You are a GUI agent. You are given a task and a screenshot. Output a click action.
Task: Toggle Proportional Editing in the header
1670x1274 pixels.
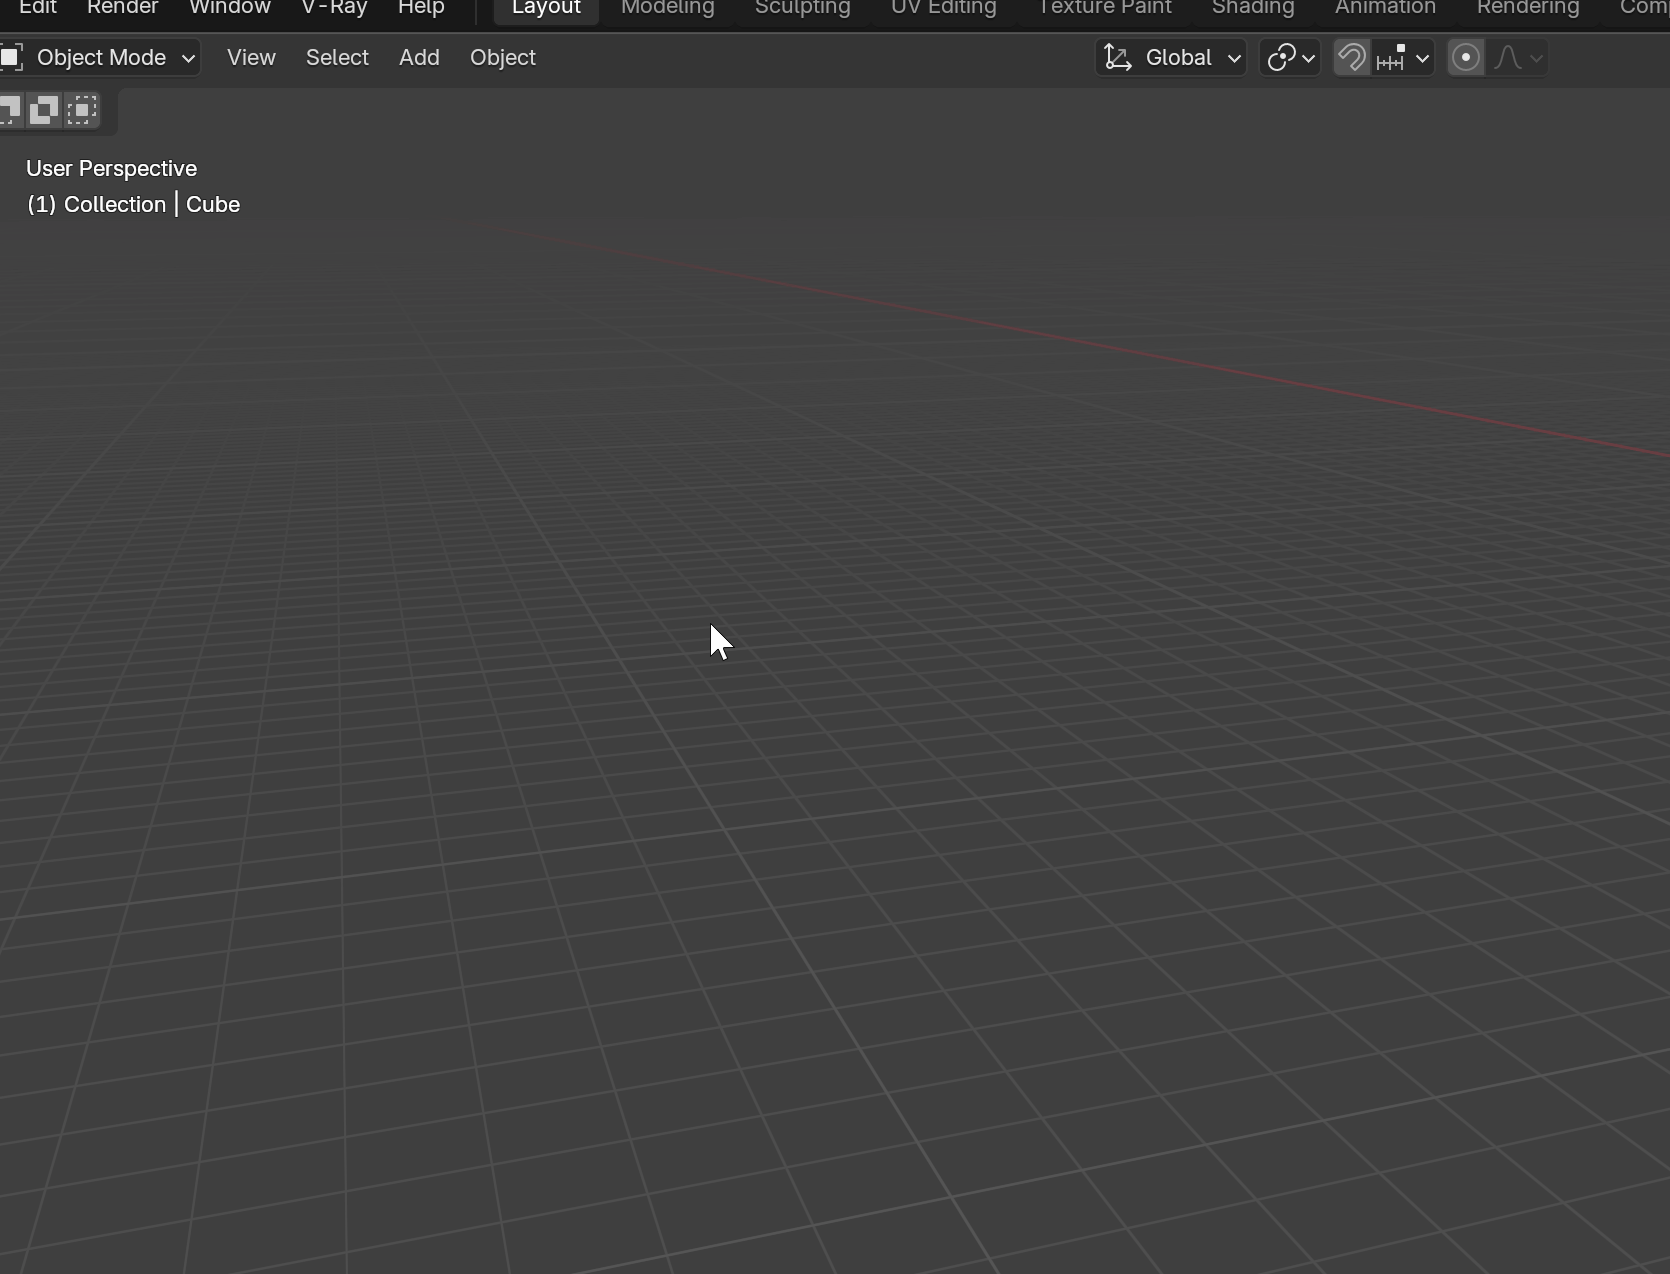pyautogui.click(x=1466, y=58)
